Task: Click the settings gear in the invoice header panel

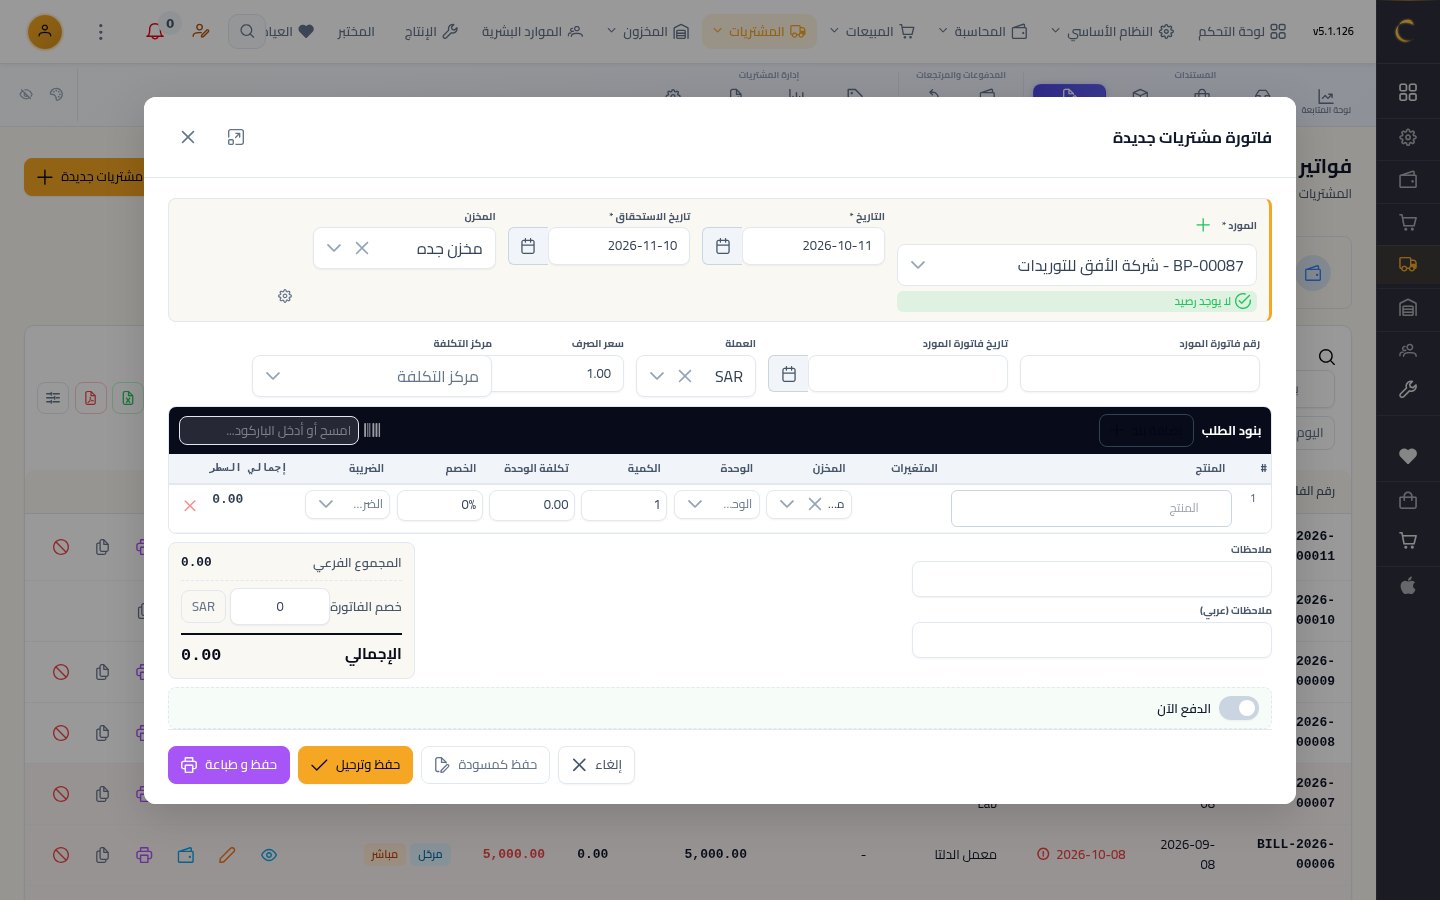Action: pos(285,296)
